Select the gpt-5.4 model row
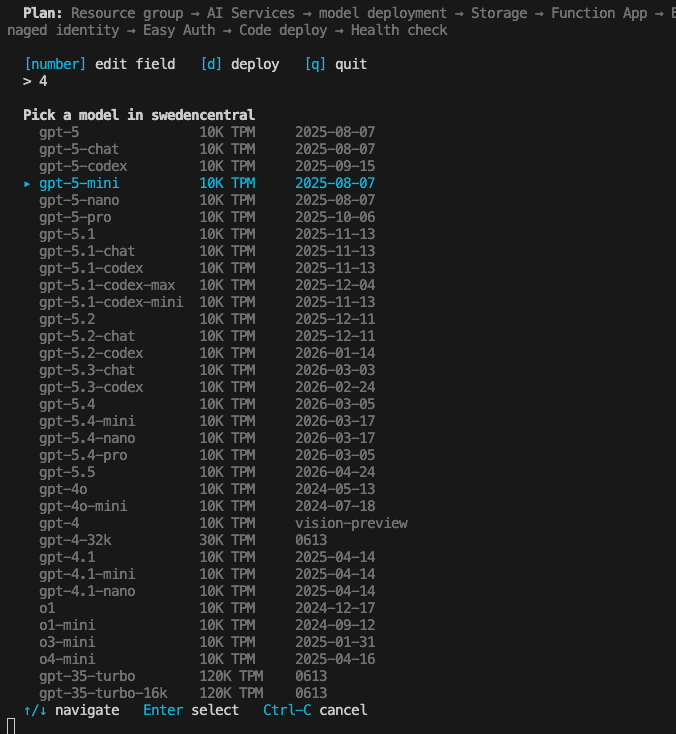 pos(207,404)
